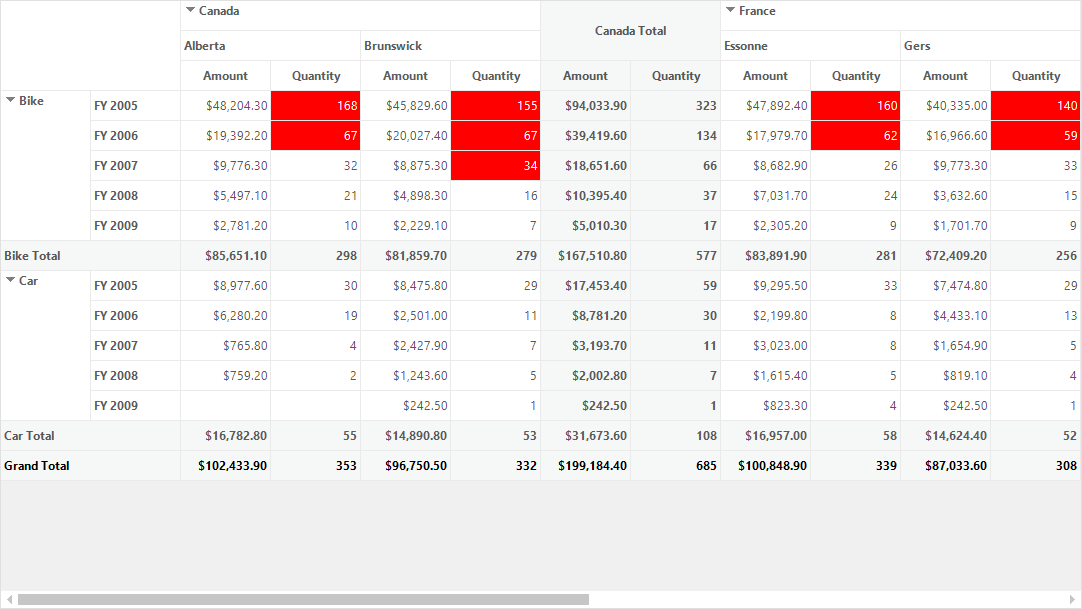
Task: Click the $2,781.20 amount cell
Action: tap(225, 226)
